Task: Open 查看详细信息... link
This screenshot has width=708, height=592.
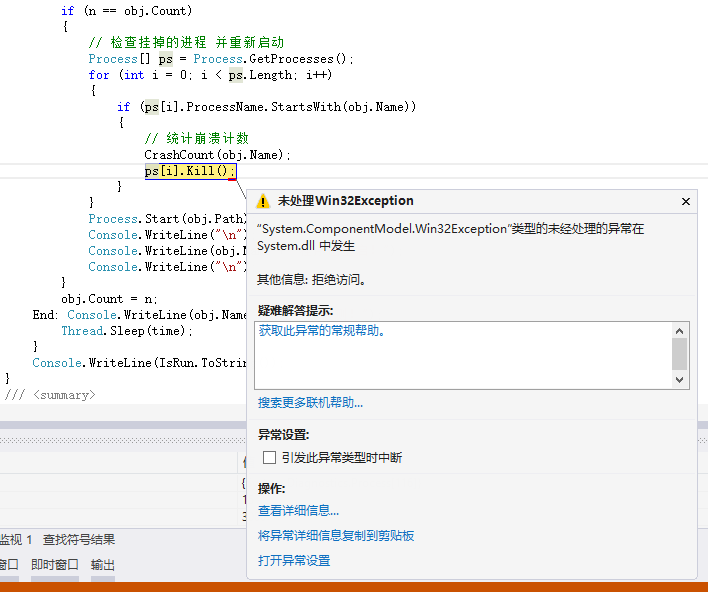Action: coord(298,511)
